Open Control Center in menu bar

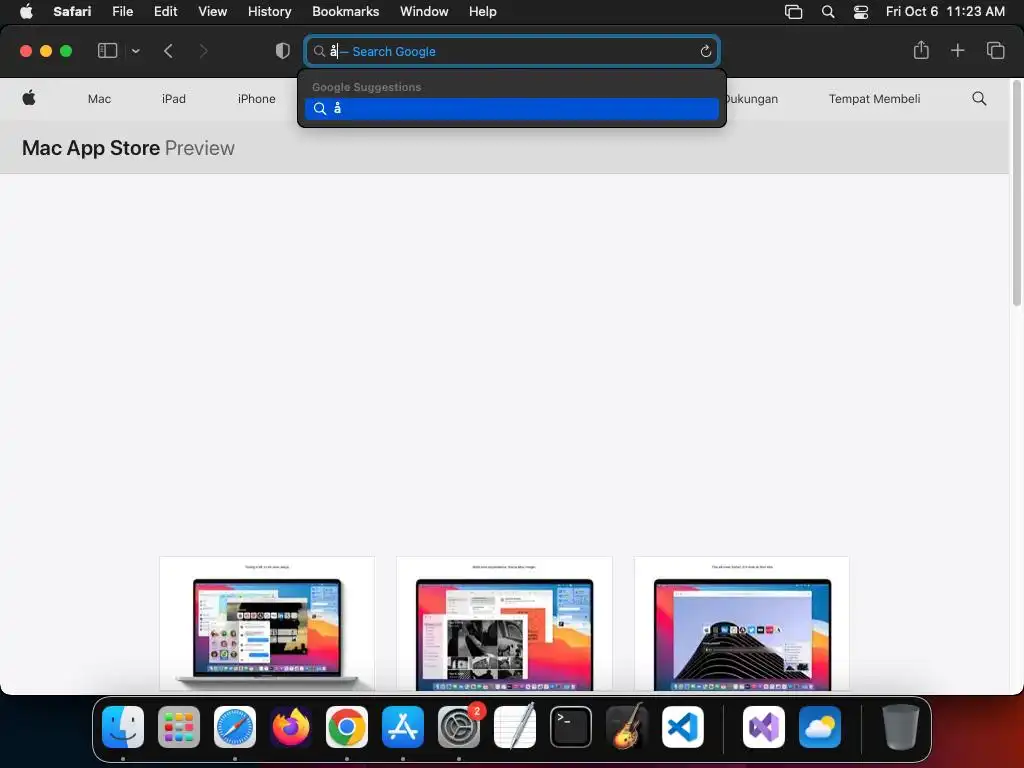tap(861, 12)
